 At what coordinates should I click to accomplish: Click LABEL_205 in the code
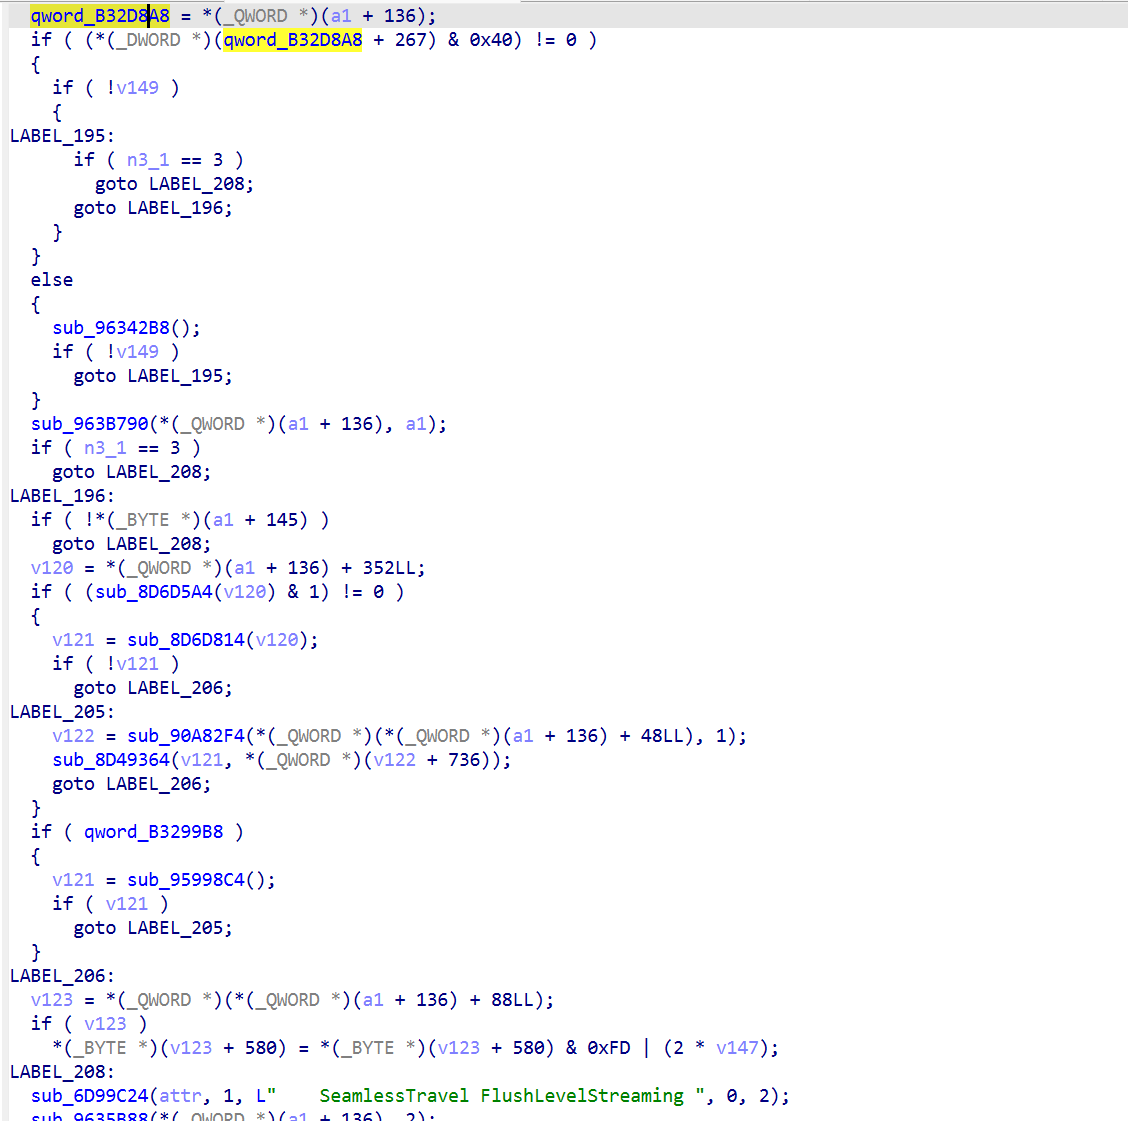(x=53, y=711)
